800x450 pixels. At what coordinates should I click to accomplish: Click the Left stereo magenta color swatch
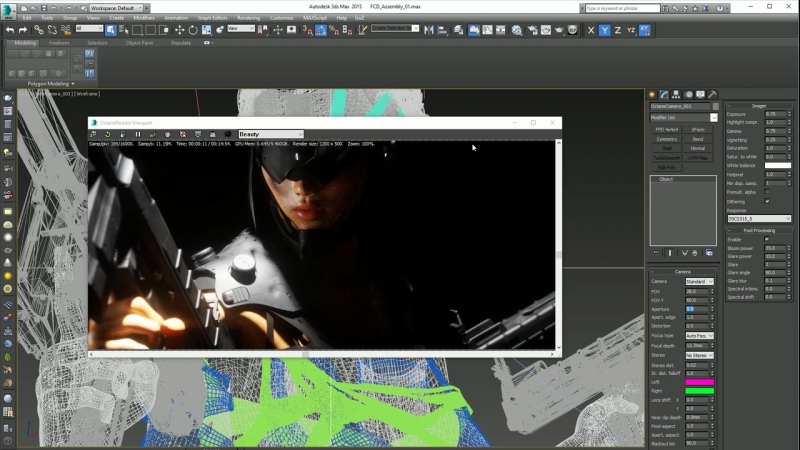[x=699, y=382]
